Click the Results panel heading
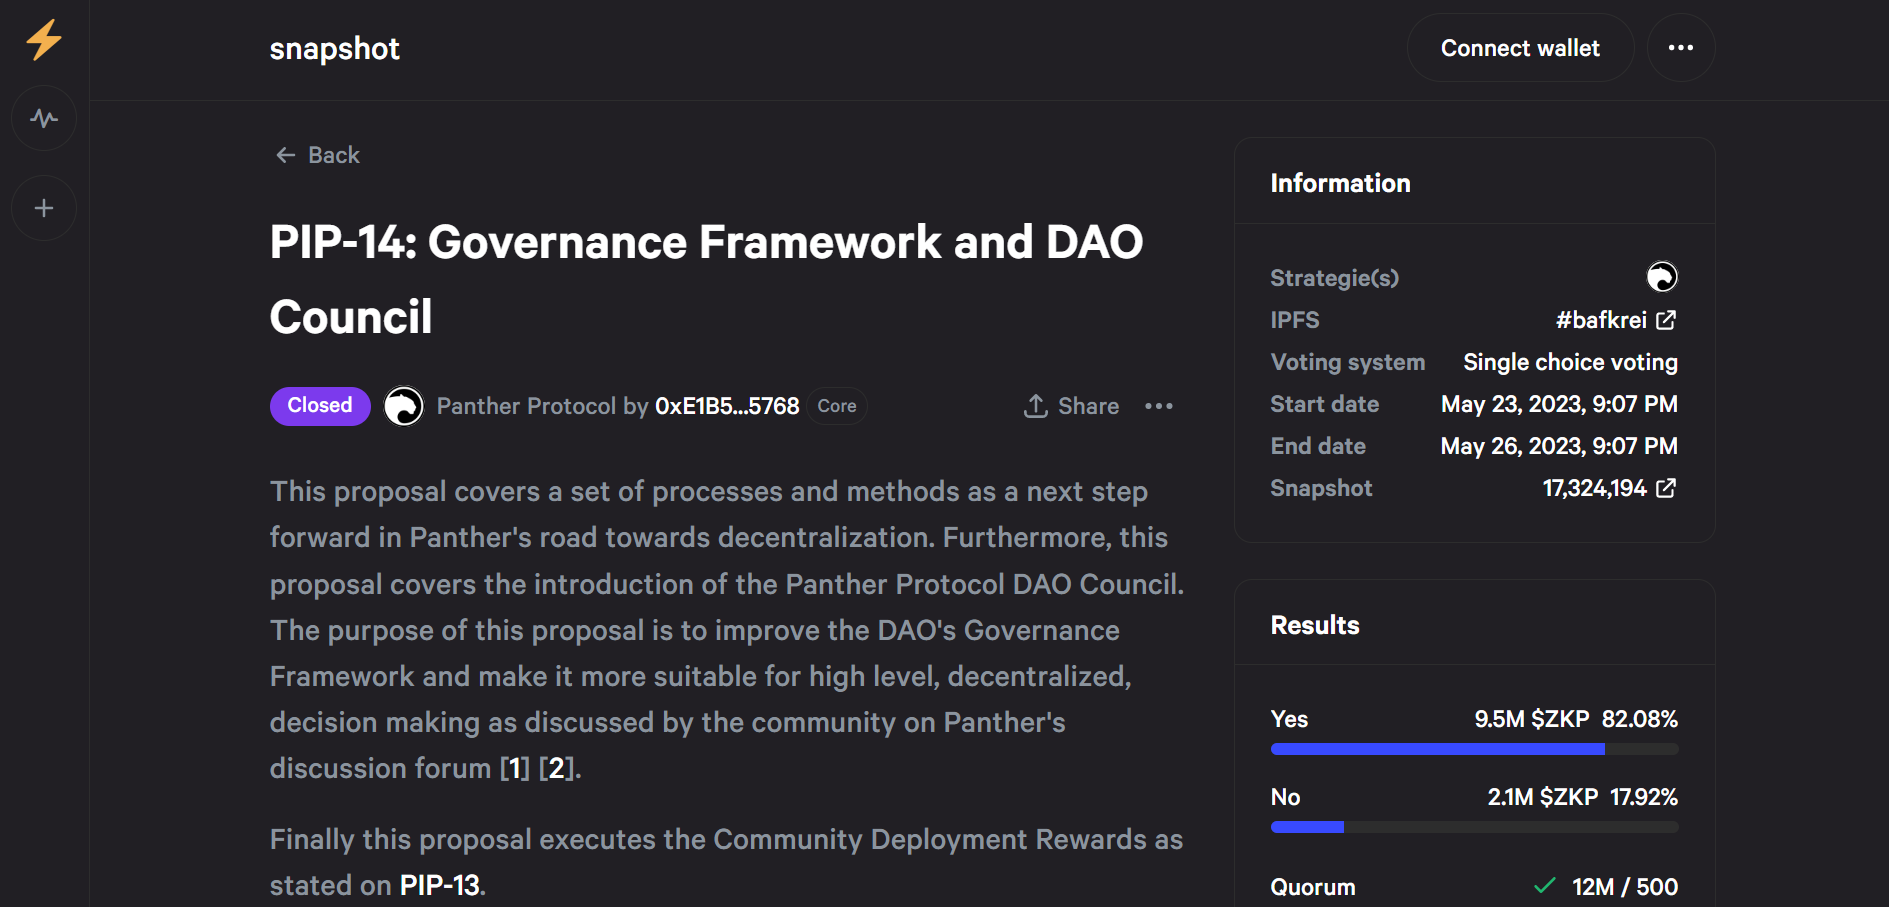Screen dimensions: 1889x907 pyautogui.click(x=1315, y=625)
